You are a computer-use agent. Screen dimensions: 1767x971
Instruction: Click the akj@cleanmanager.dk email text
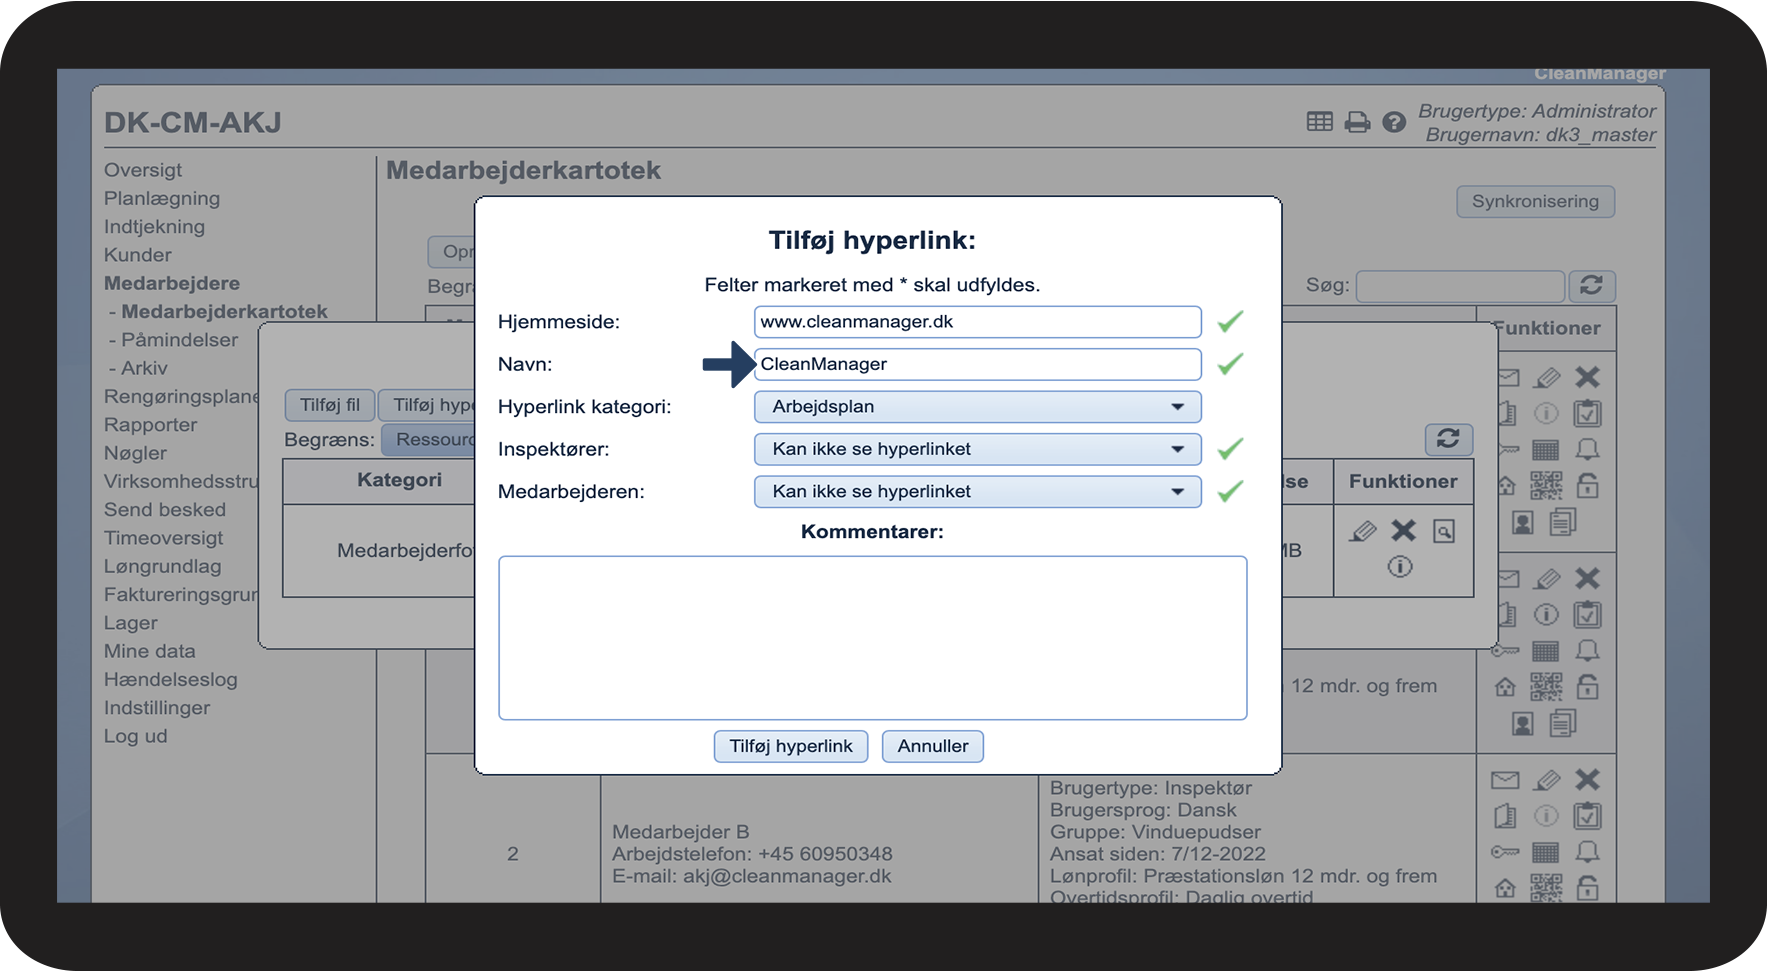coord(787,876)
